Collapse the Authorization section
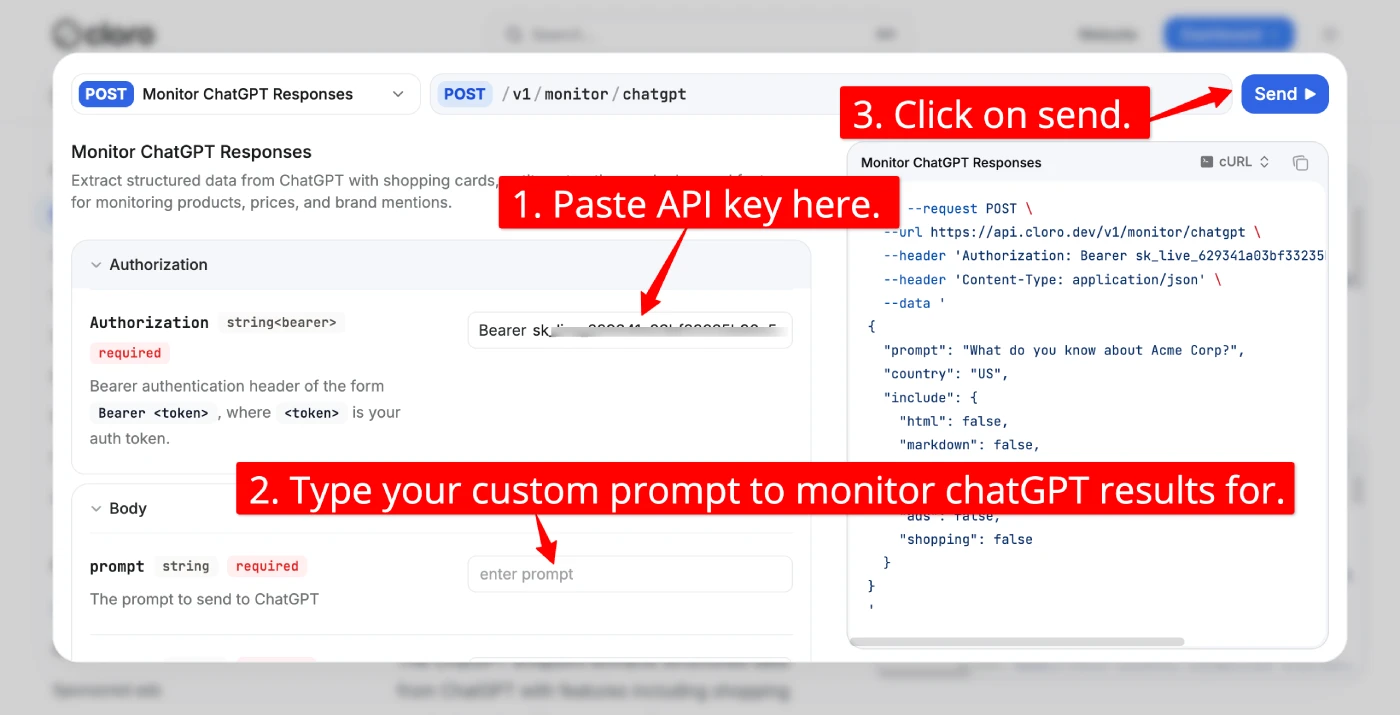This screenshot has height=715, width=1400. pyautogui.click(x=148, y=265)
